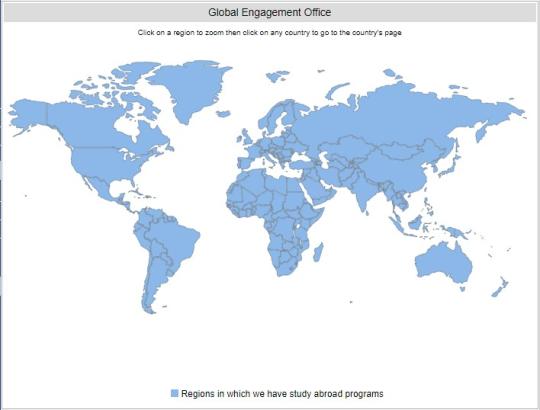The image size is (540, 410).
Task: Click legend text about study abroad programs
Action: click(282, 393)
